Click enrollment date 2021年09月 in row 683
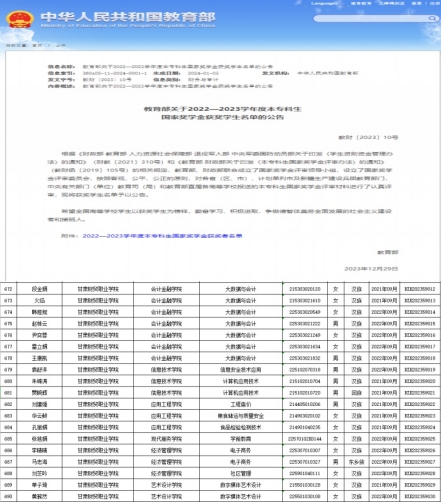 click(x=384, y=416)
